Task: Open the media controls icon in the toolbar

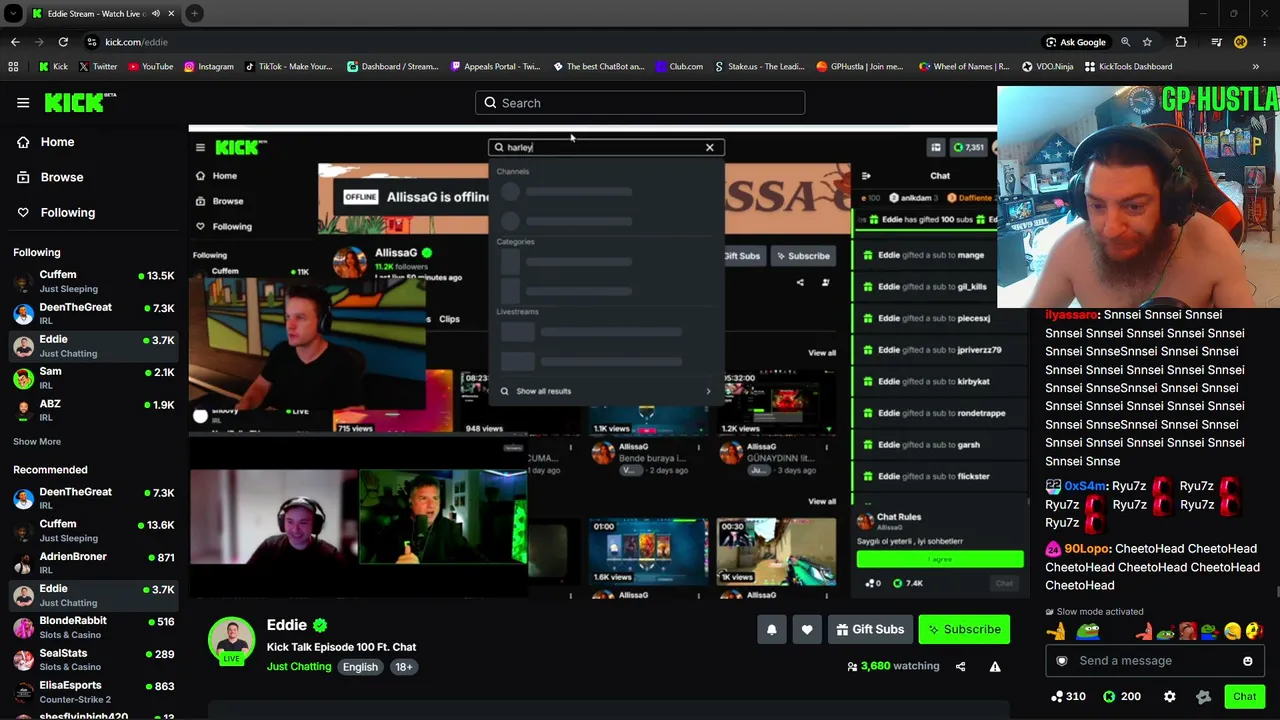Action: coord(1216,42)
